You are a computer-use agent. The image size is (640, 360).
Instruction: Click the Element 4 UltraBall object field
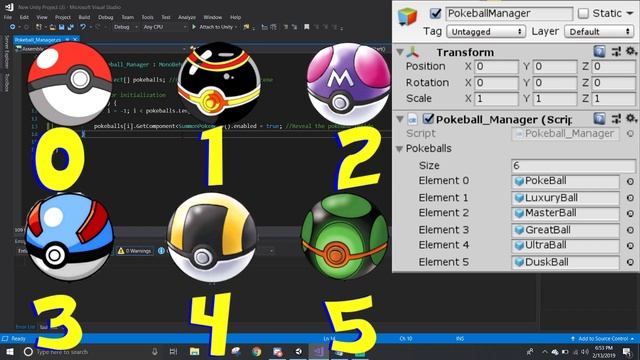[x=565, y=246]
